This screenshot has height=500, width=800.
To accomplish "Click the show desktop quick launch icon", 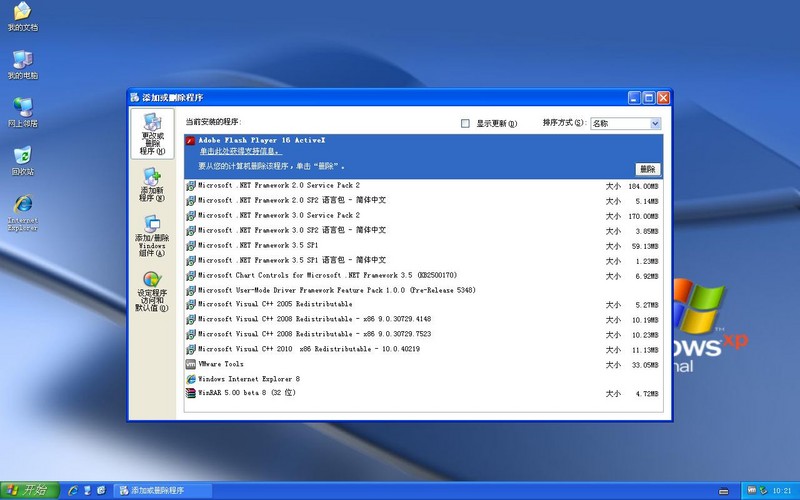I will click(x=87, y=490).
